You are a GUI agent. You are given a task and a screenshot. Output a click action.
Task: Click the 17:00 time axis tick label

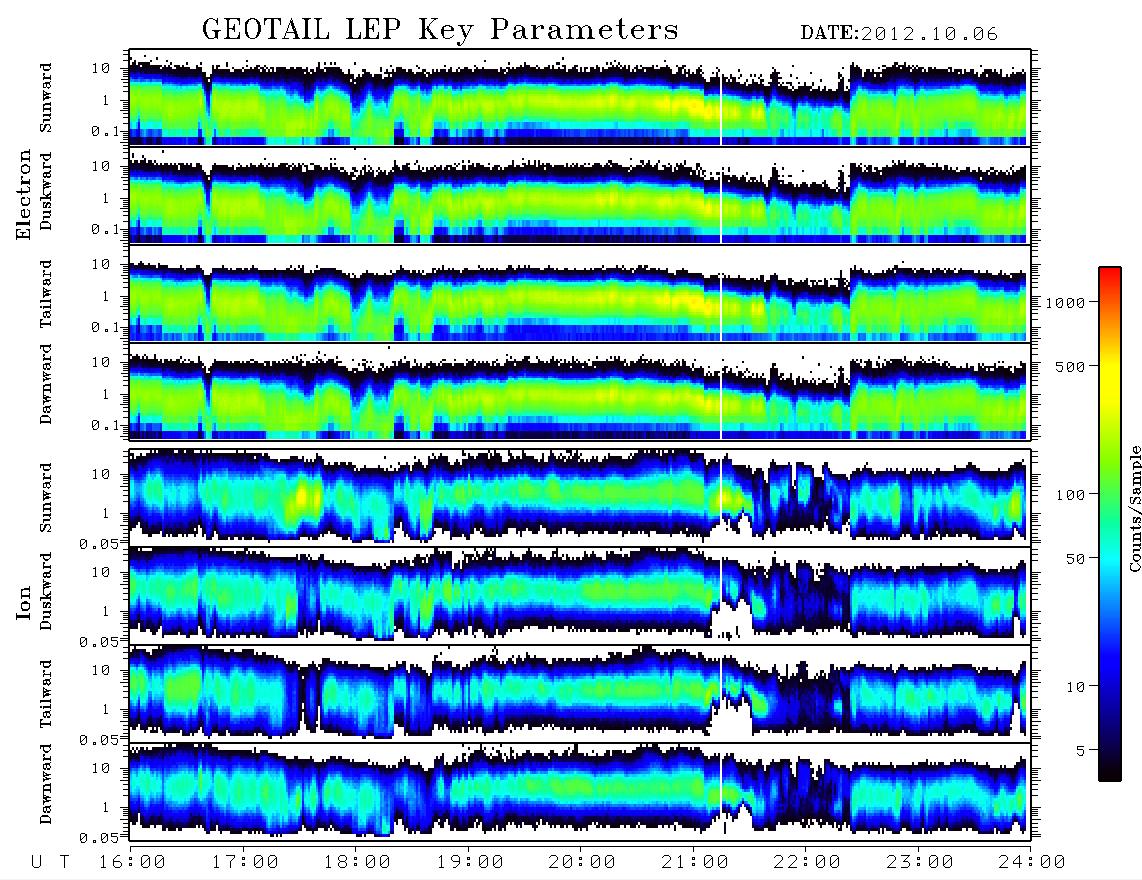tap(245, 862)
